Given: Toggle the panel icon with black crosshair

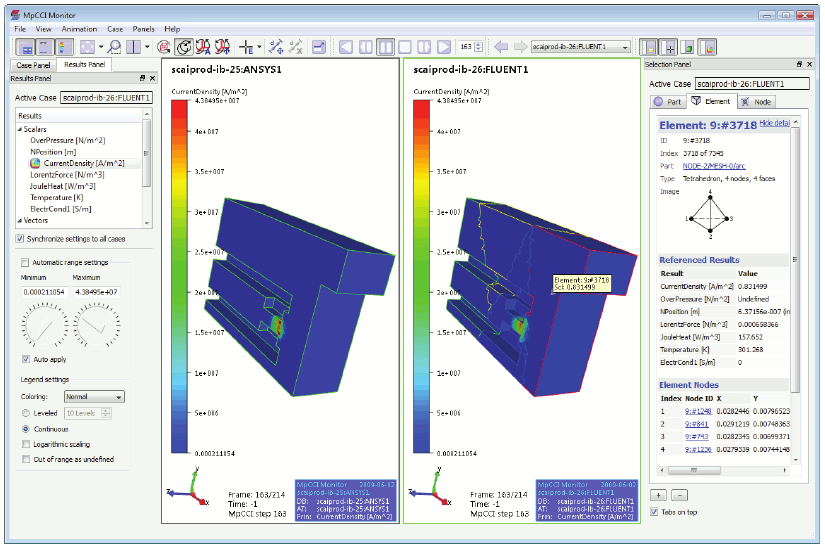Looking at the screenshot, I should 669,47.
